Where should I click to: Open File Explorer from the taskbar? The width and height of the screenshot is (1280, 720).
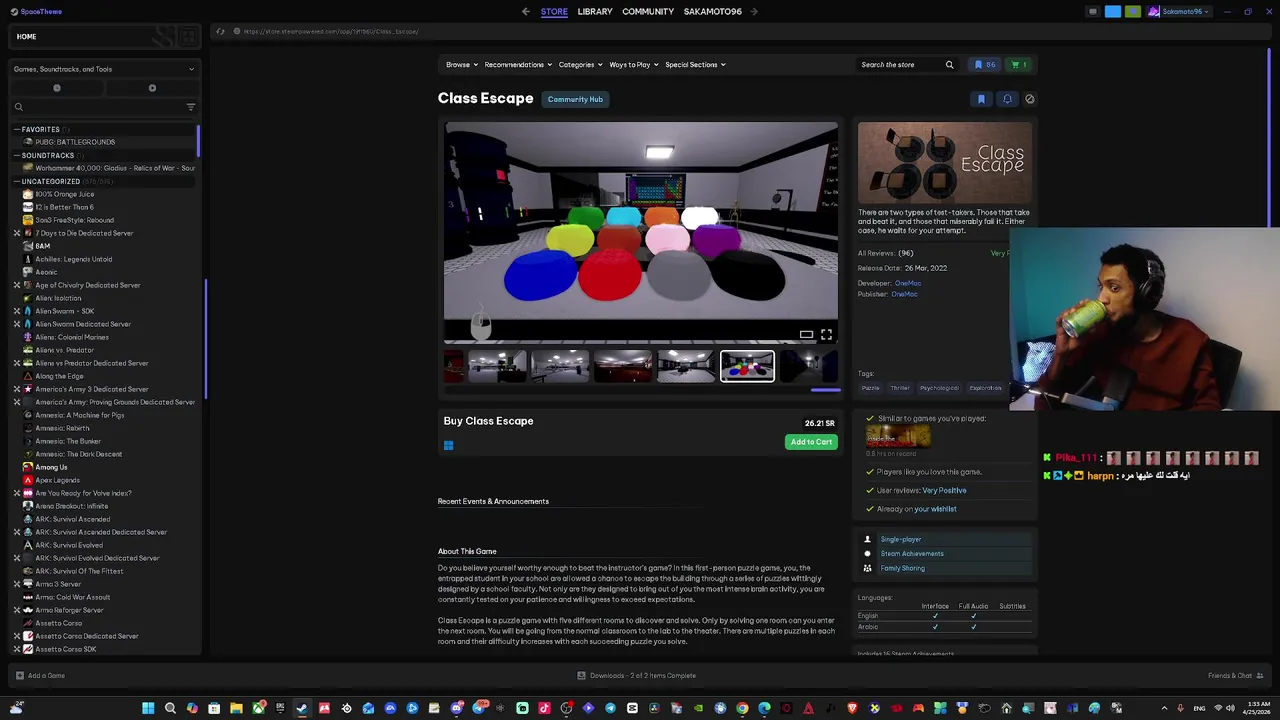click(x=236, y=708)
